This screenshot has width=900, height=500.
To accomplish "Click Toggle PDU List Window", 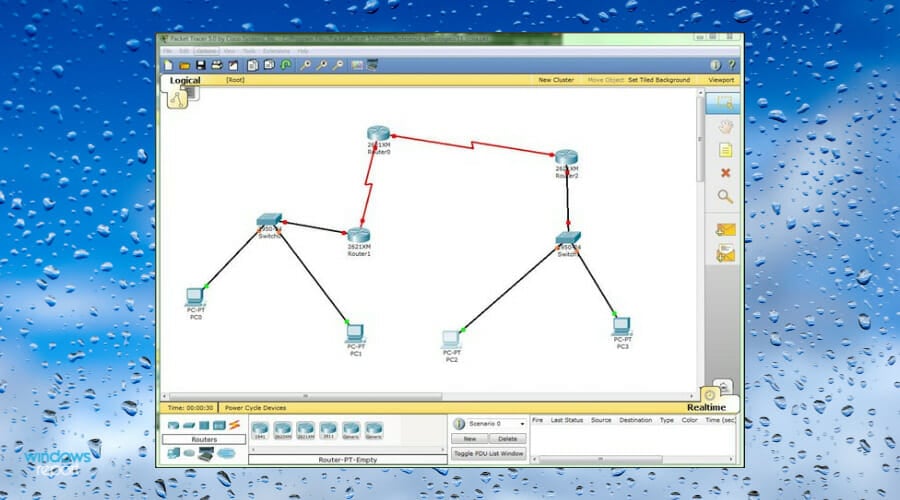I will [488, 454].
